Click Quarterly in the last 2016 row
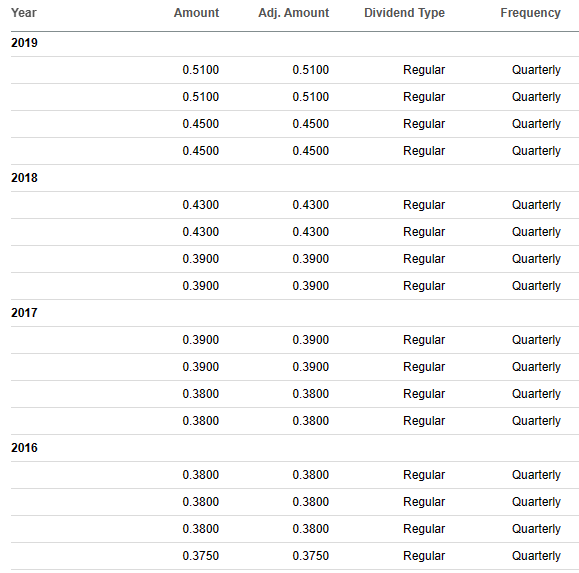579x573 pixels. 536,556
